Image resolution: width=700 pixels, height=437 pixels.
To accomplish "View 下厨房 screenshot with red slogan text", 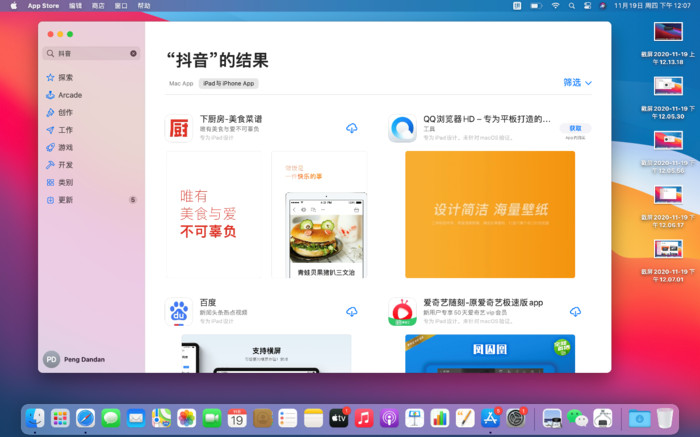I will [214, 214].
